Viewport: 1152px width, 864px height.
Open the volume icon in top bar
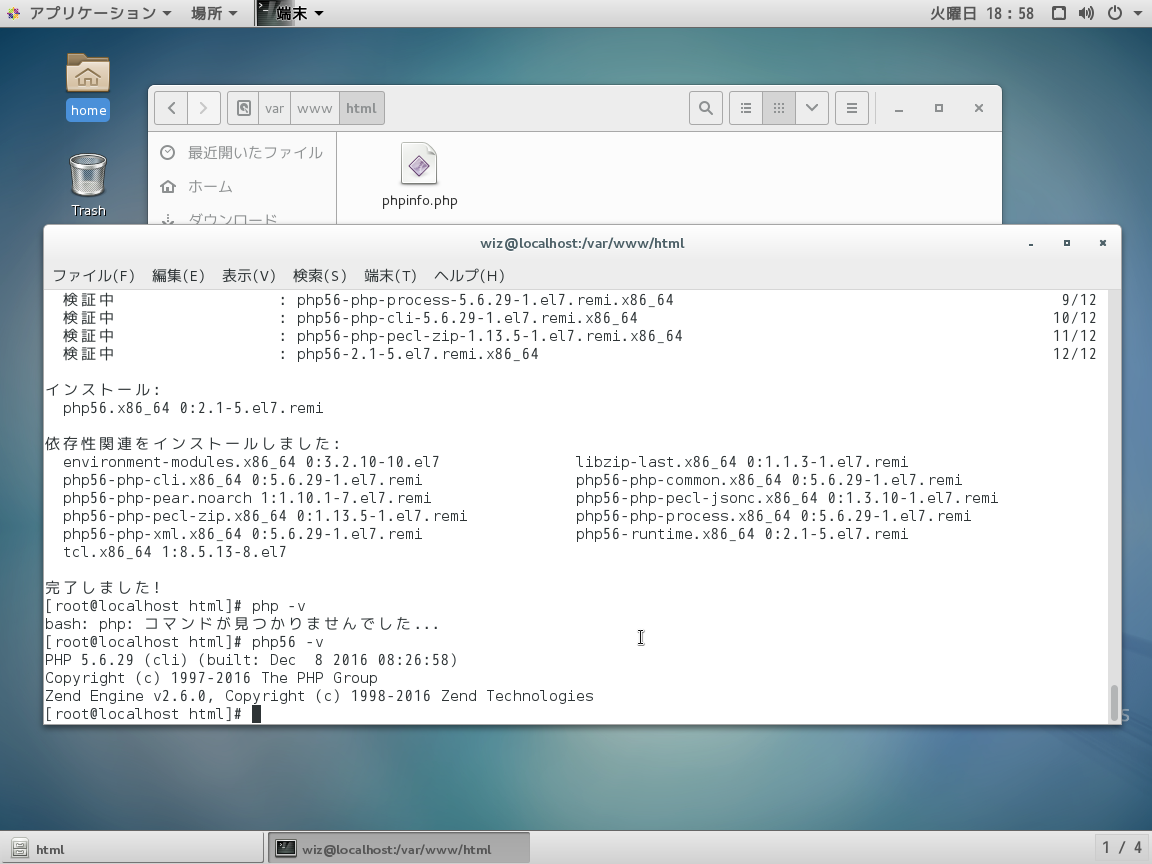coord(1086,13)
